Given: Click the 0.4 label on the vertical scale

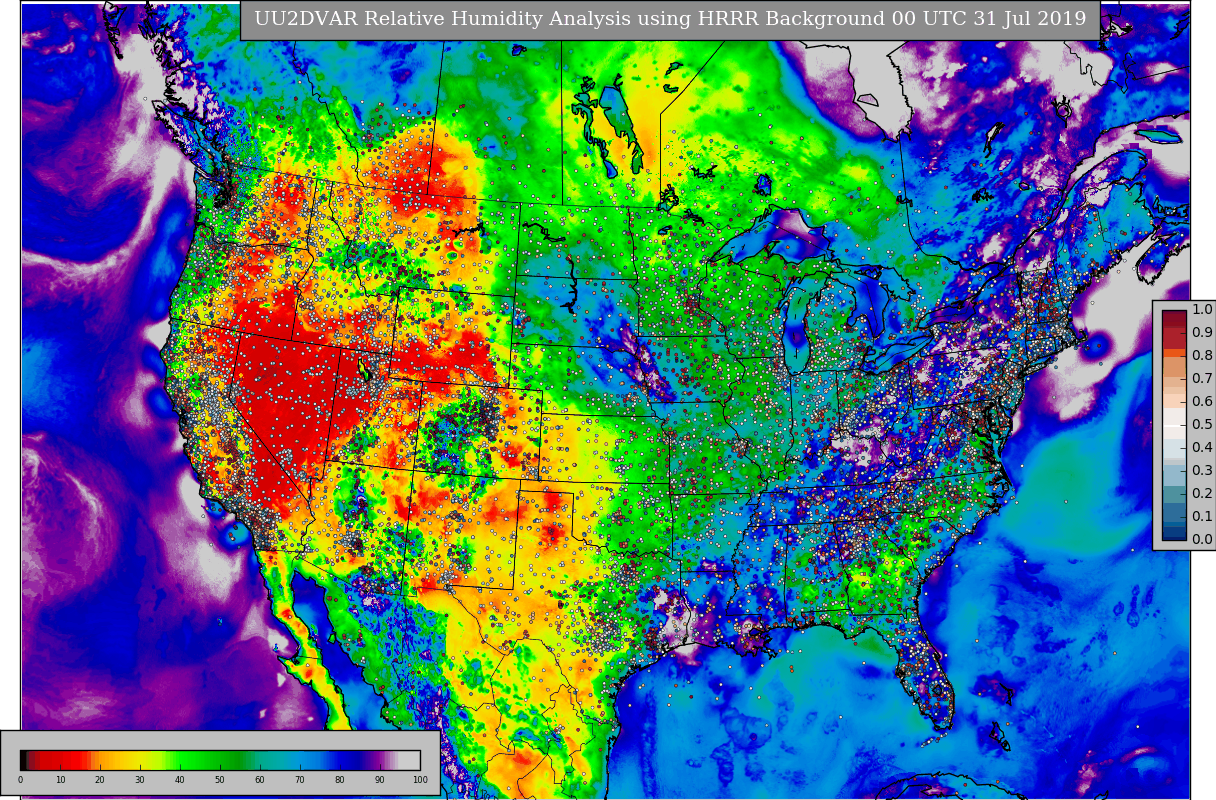Looking at the screenshot, I should coord(1202,447).
